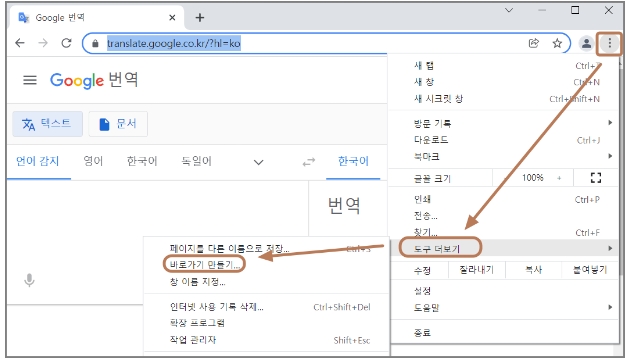Expand 도움말 submenu
Viewport: 628px width, 360px height.
pyautogui.click(x=505, y=308)
